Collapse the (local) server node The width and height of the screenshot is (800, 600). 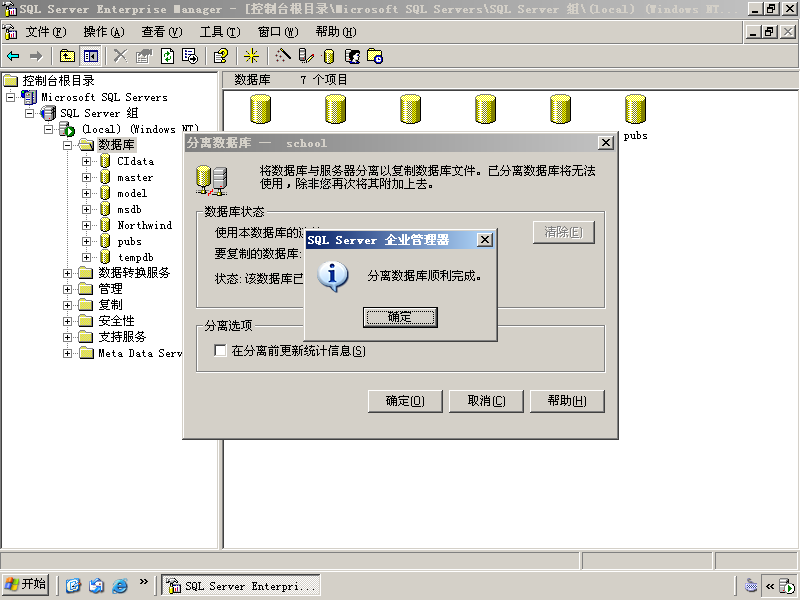coord(48,129)
